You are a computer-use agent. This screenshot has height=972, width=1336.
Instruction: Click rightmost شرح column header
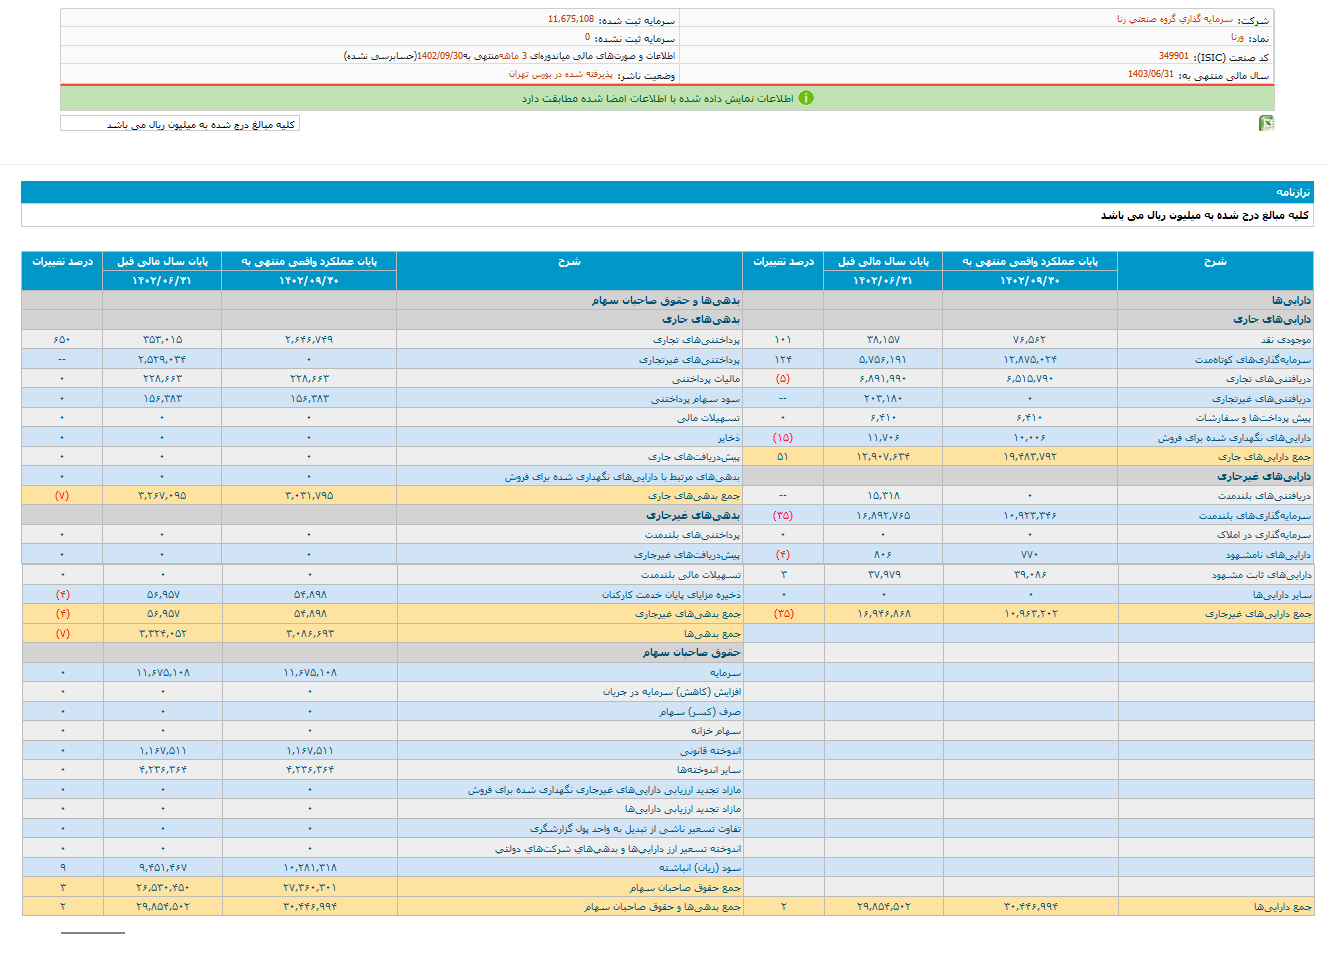pos(1214,262)
